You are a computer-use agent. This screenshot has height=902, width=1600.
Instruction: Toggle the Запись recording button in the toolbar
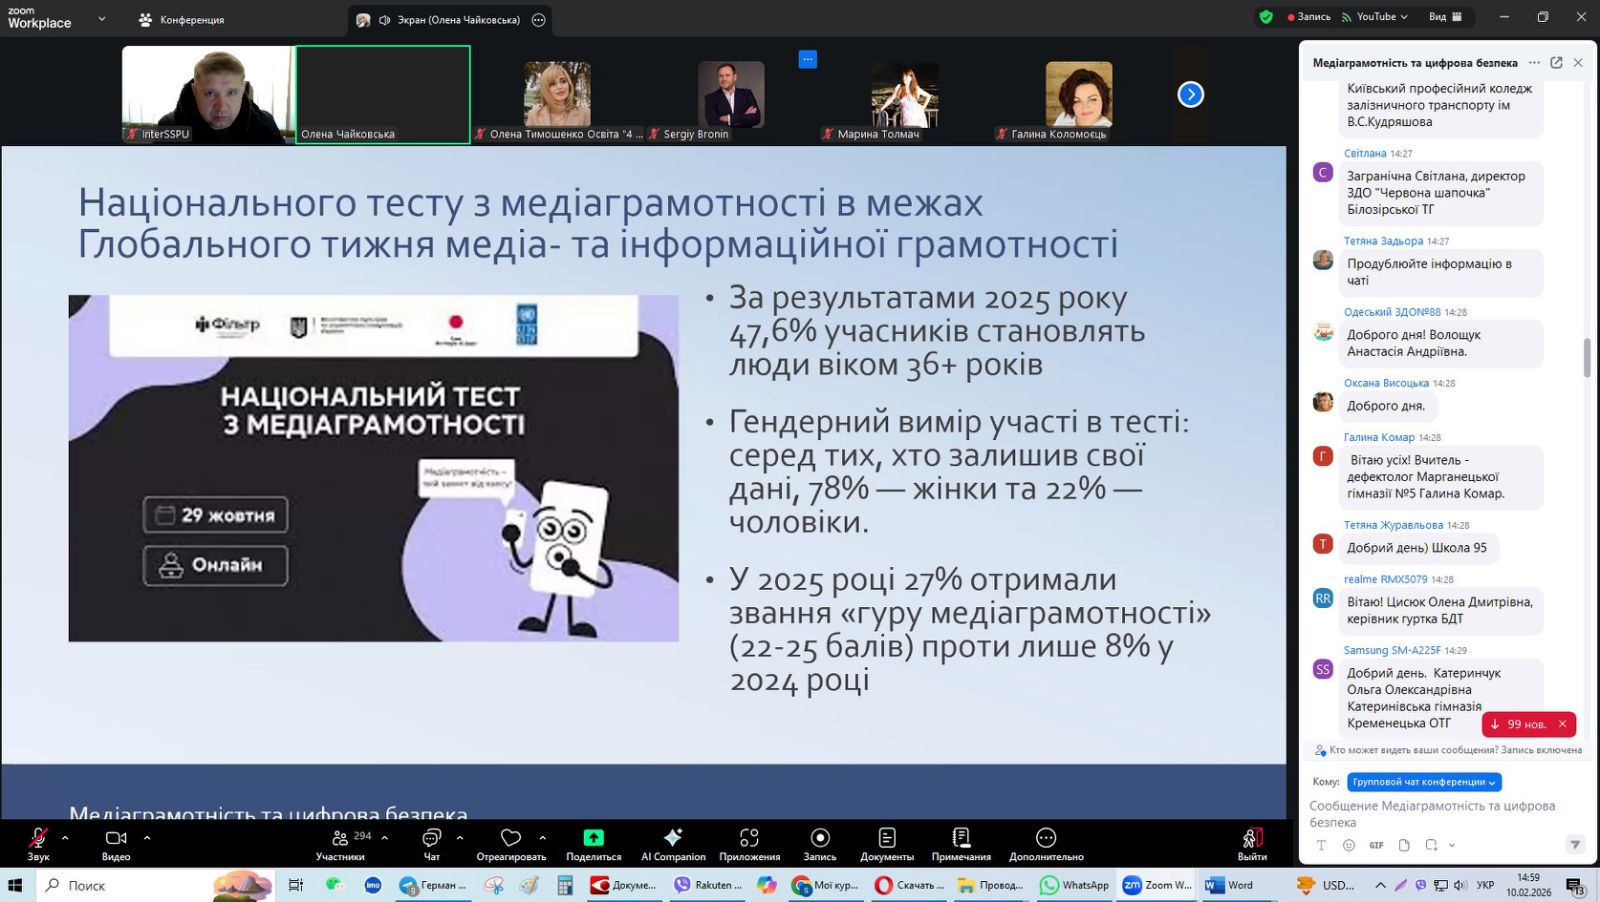(x=820, y=838)
